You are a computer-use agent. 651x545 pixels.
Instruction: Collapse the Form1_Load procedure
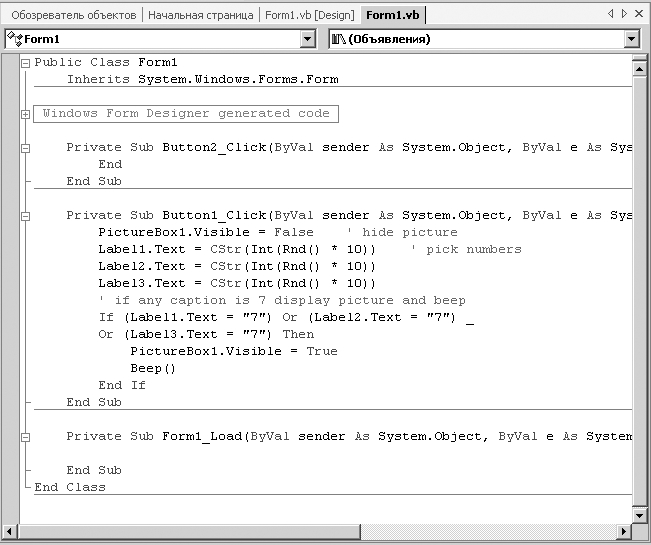pos(26,437)
